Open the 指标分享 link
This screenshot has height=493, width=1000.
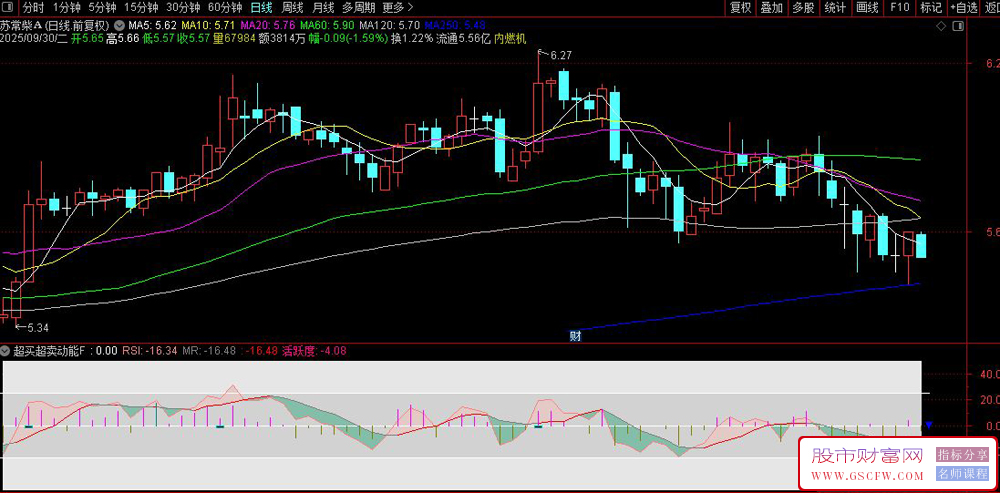tap(960, 455)
